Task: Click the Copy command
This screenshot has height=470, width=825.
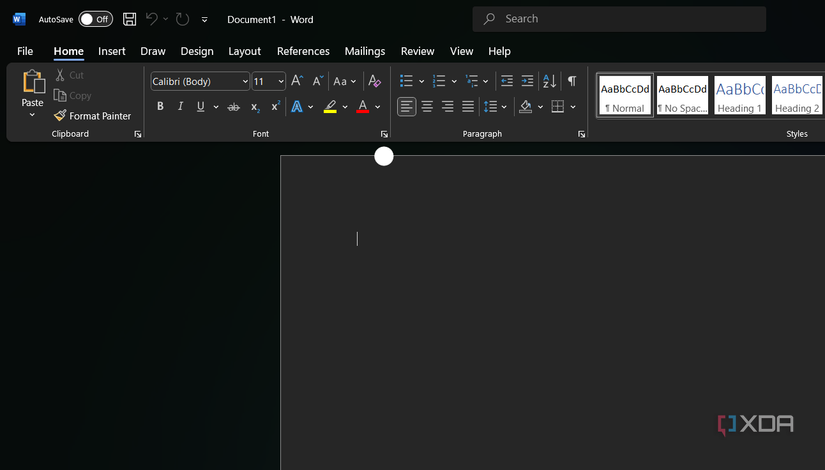Action: [73, 96]
